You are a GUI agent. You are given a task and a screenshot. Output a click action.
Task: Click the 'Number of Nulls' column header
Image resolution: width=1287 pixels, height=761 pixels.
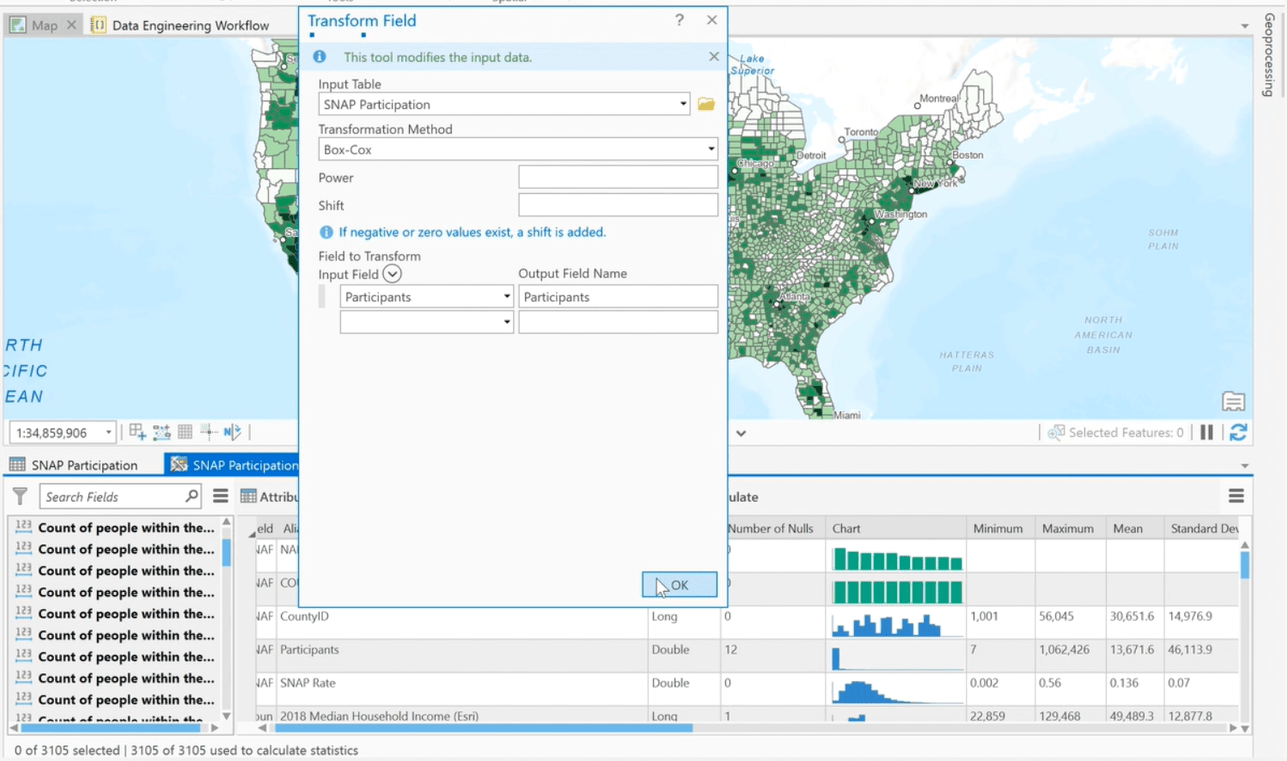[771, 528]
